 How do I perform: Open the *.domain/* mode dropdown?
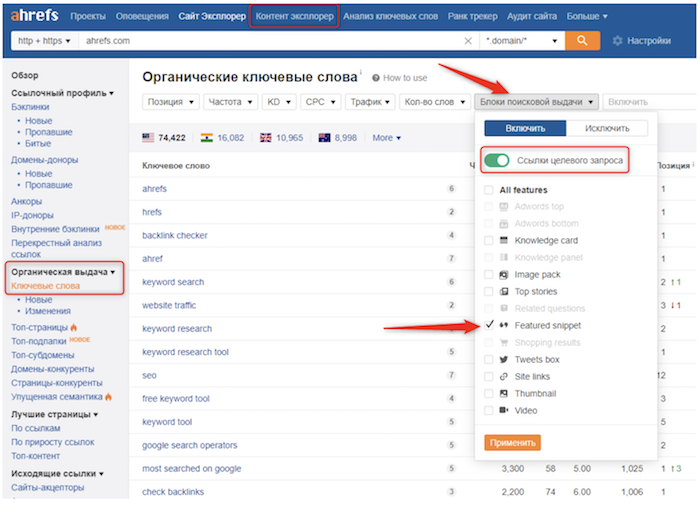click(522, 41)
